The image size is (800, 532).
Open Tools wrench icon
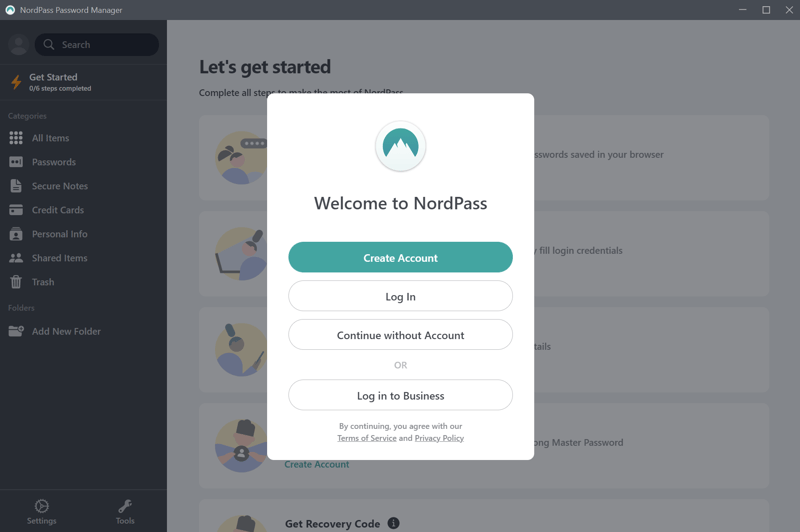click(125, 507)
